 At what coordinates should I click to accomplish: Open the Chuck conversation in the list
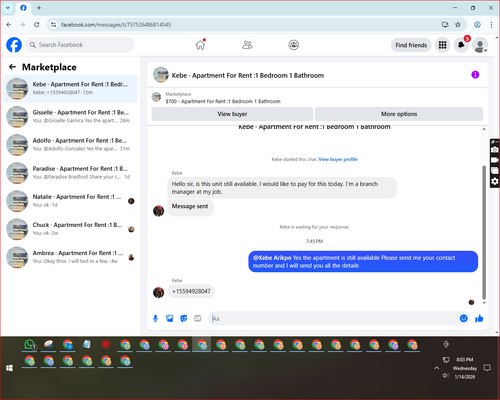point(70,229)
